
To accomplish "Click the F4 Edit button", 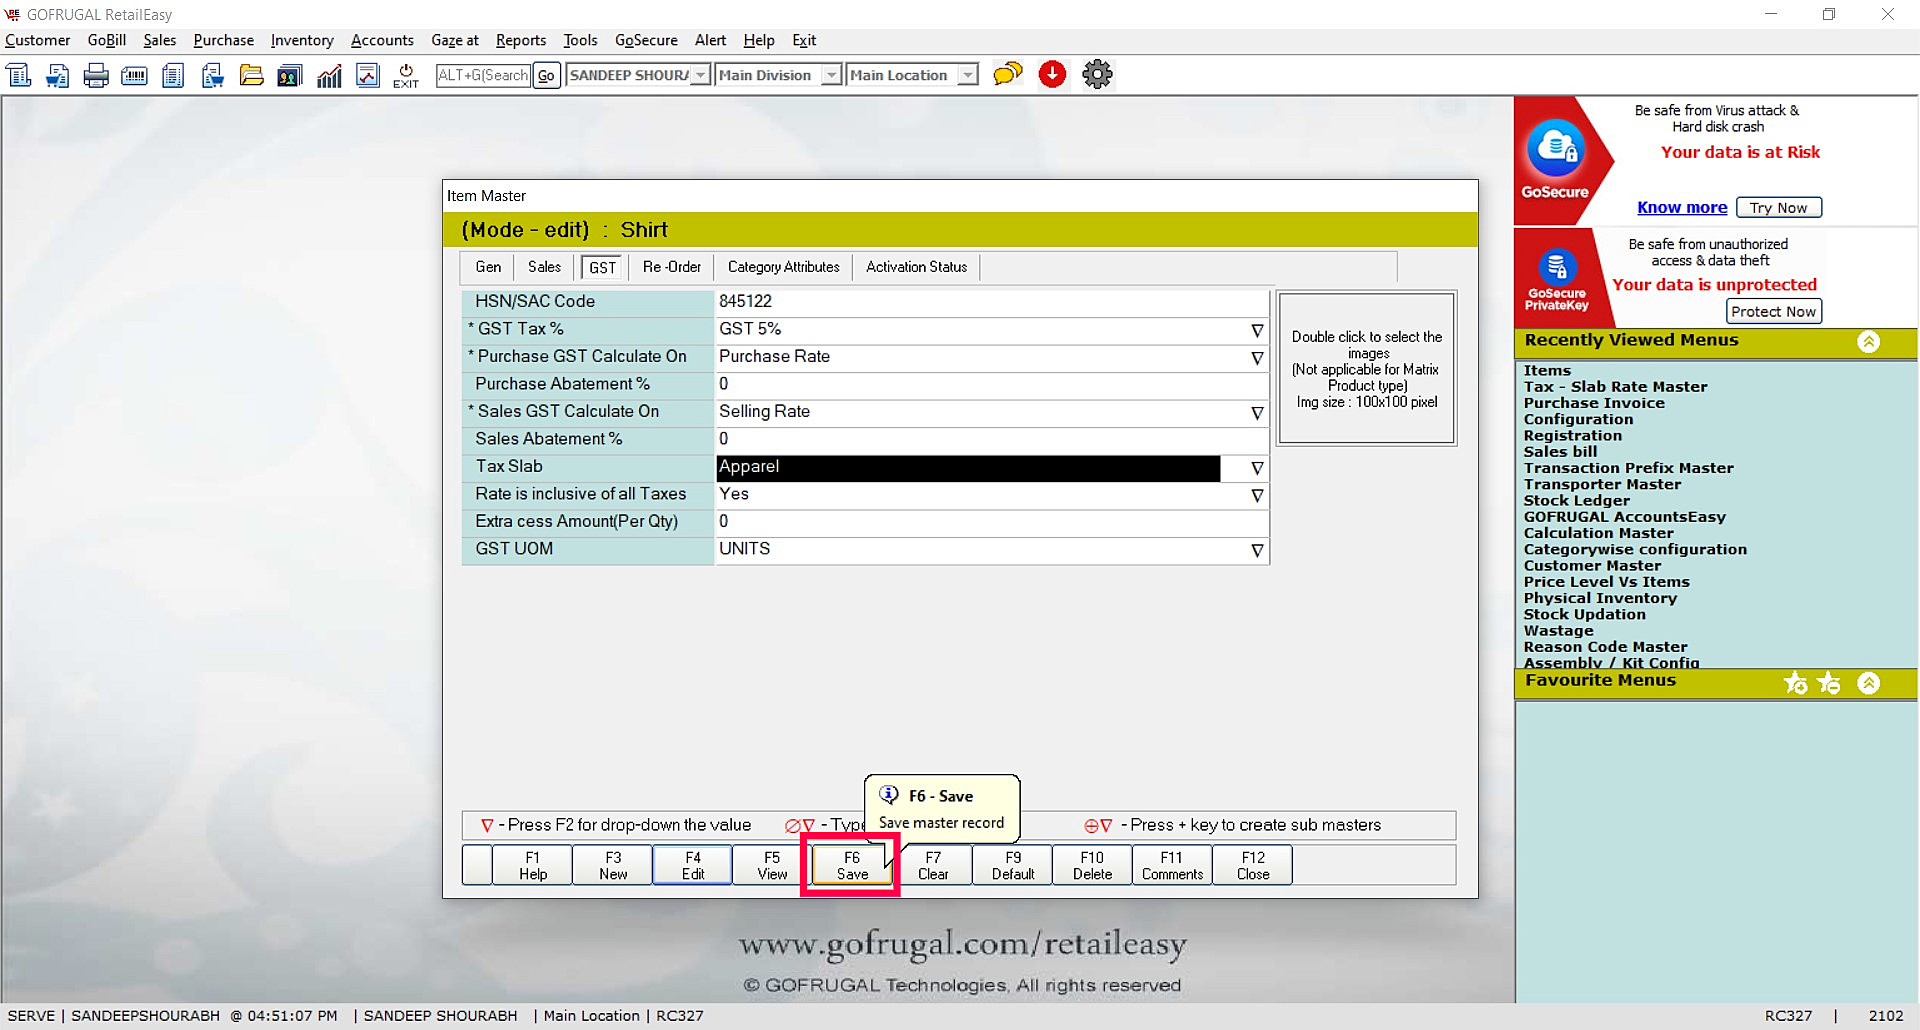I will (693, 865).
